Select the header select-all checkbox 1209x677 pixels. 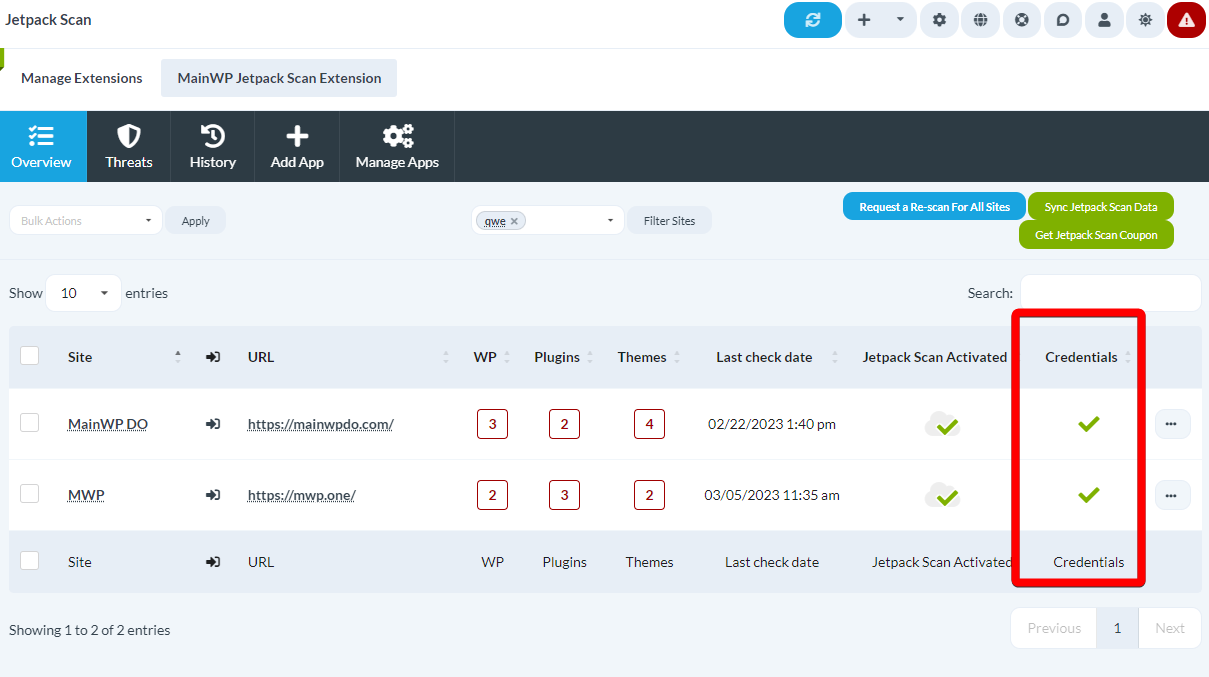[30, 356]
